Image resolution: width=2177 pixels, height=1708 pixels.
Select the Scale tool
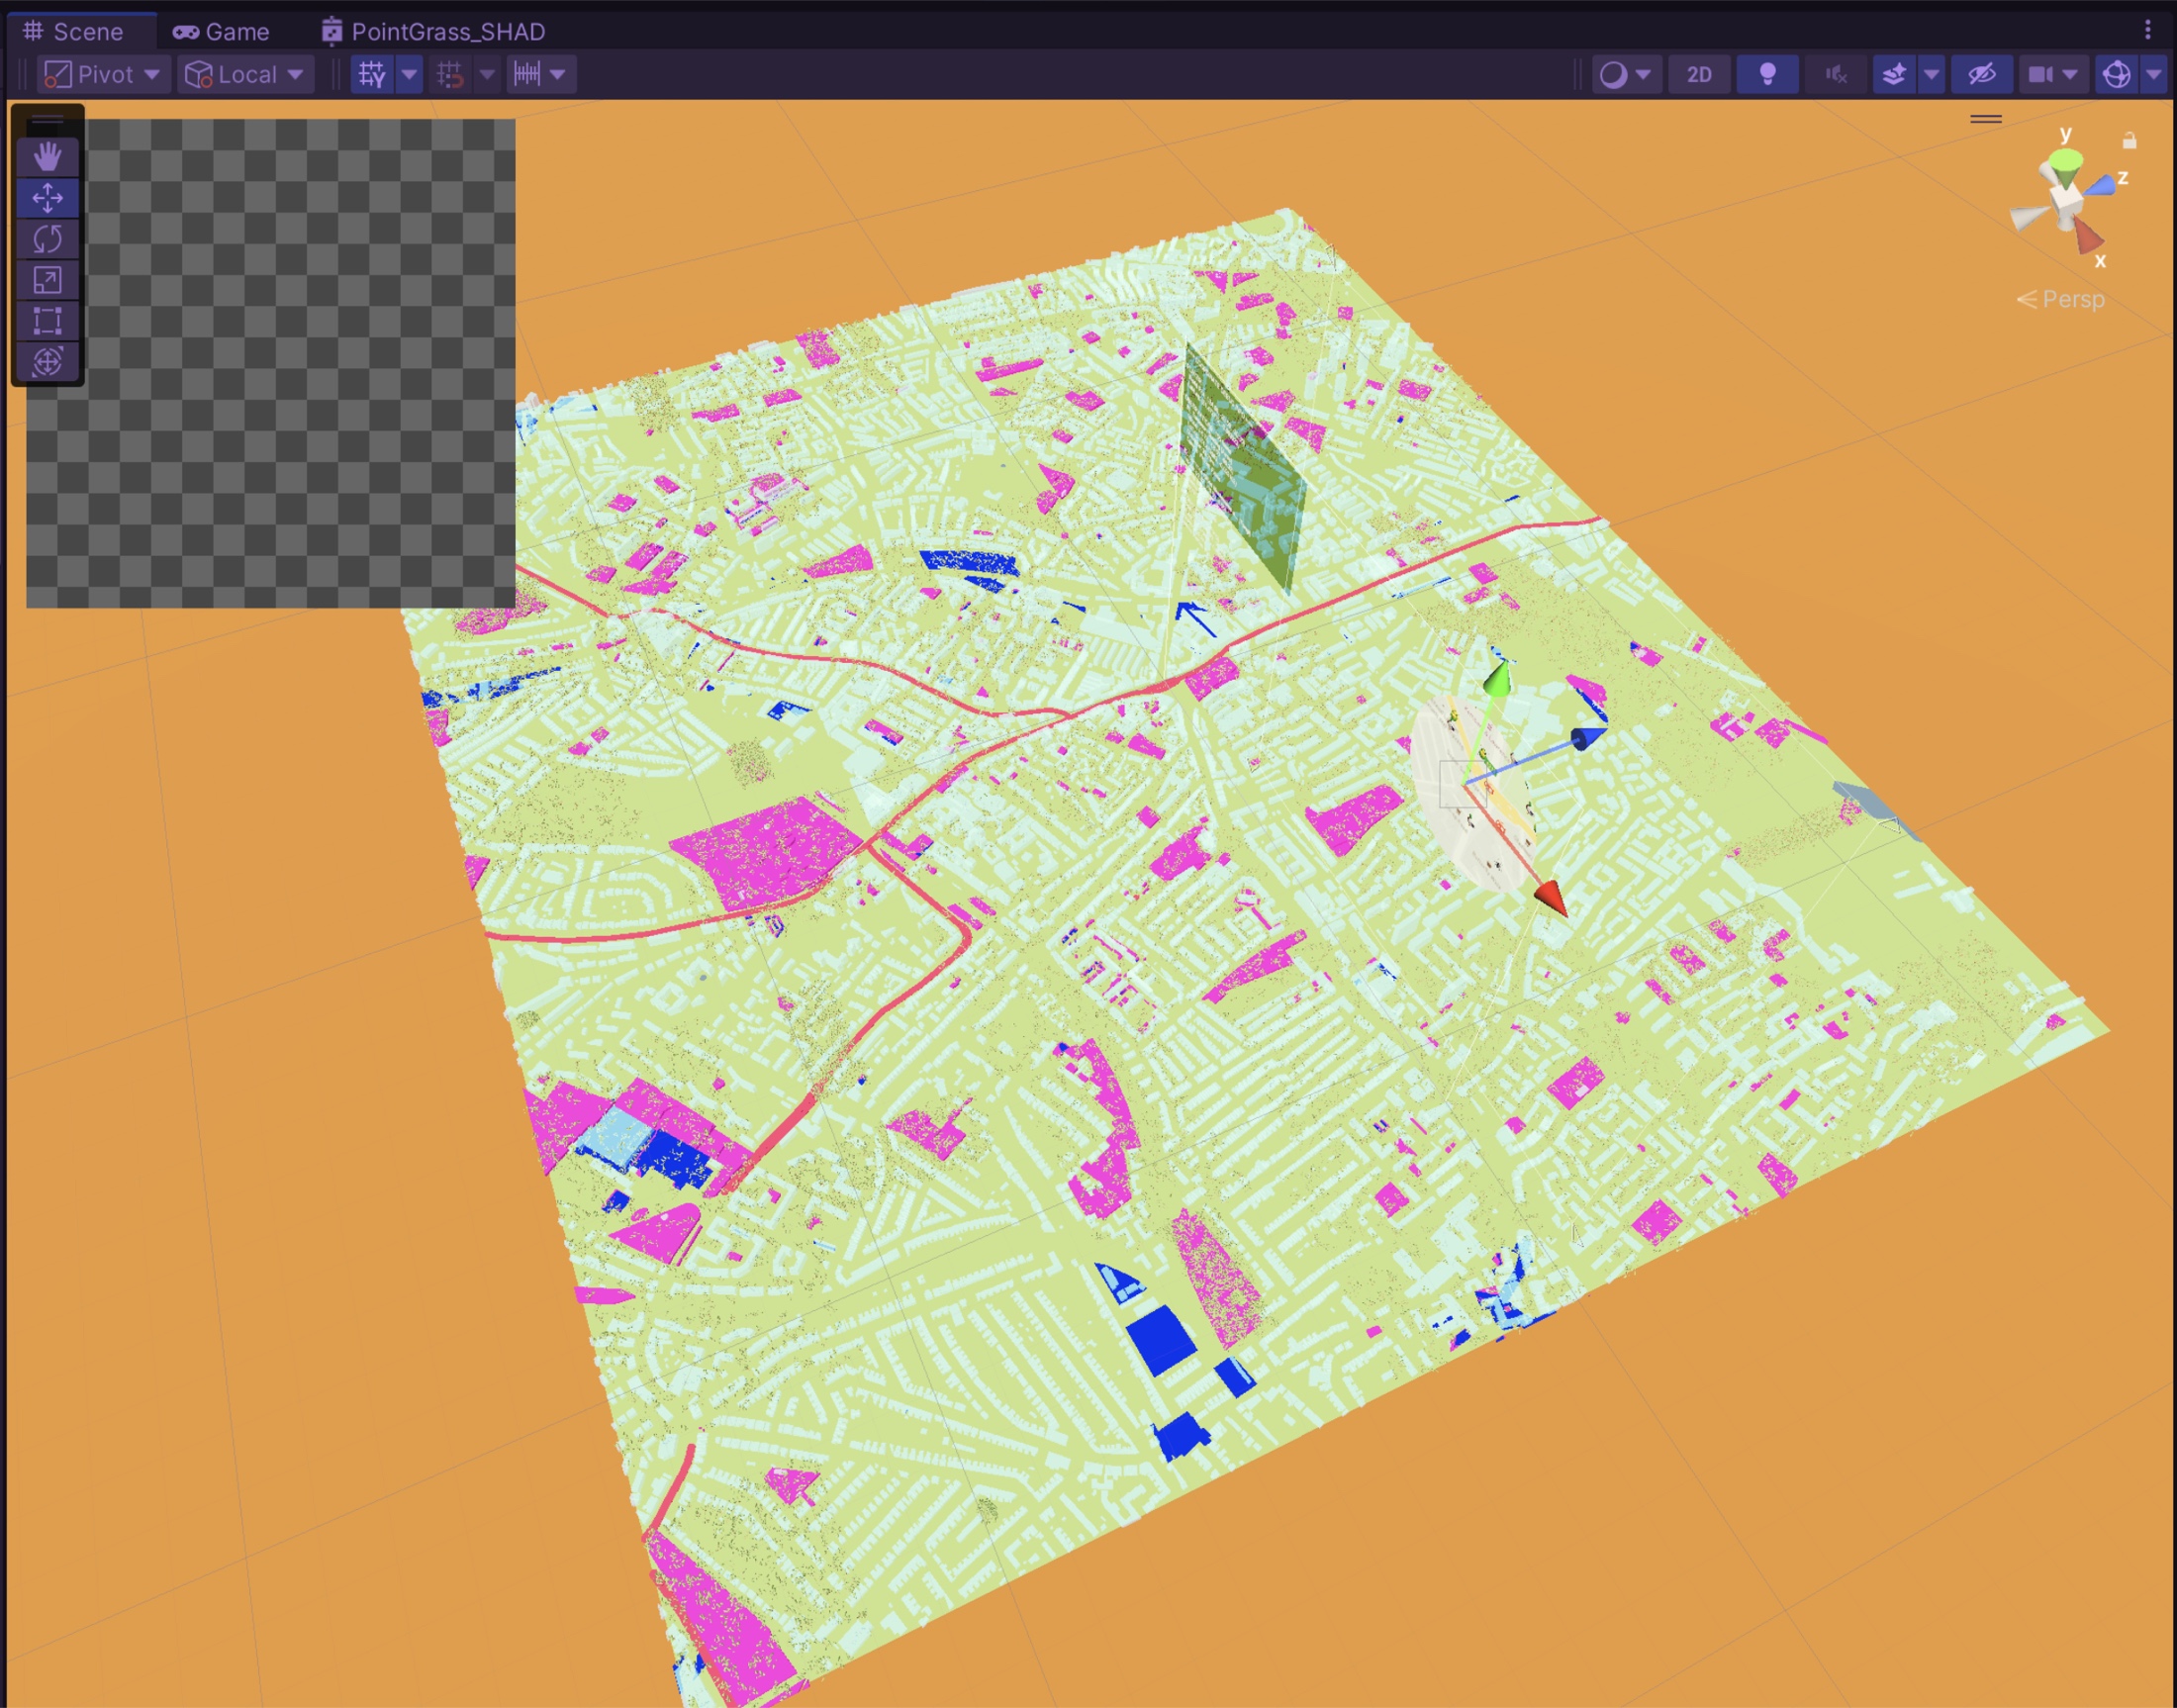tap(47, 280)
